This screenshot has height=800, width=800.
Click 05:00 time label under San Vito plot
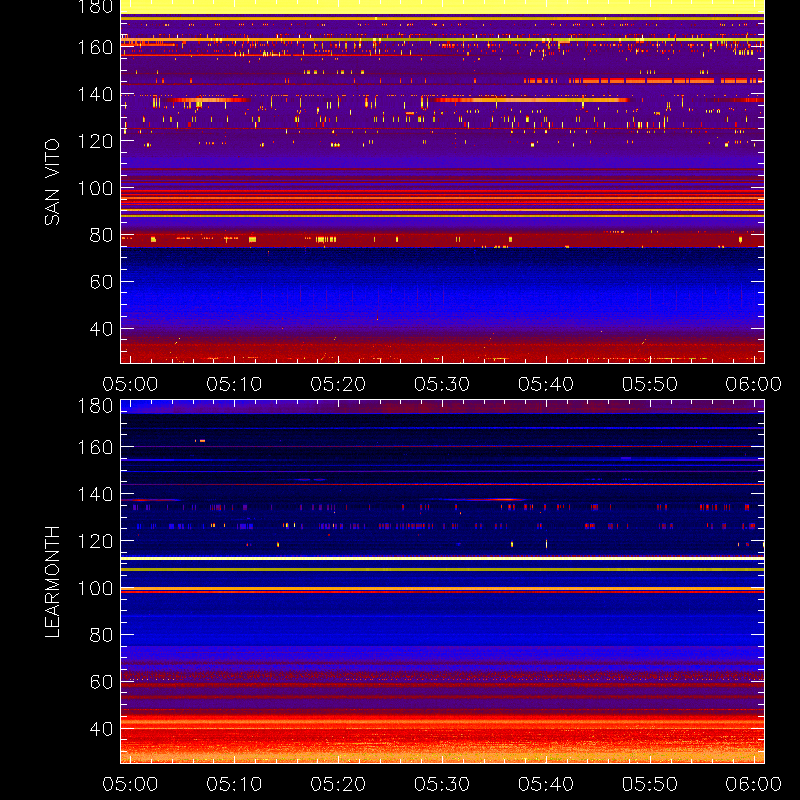click(x=130, y=384)
